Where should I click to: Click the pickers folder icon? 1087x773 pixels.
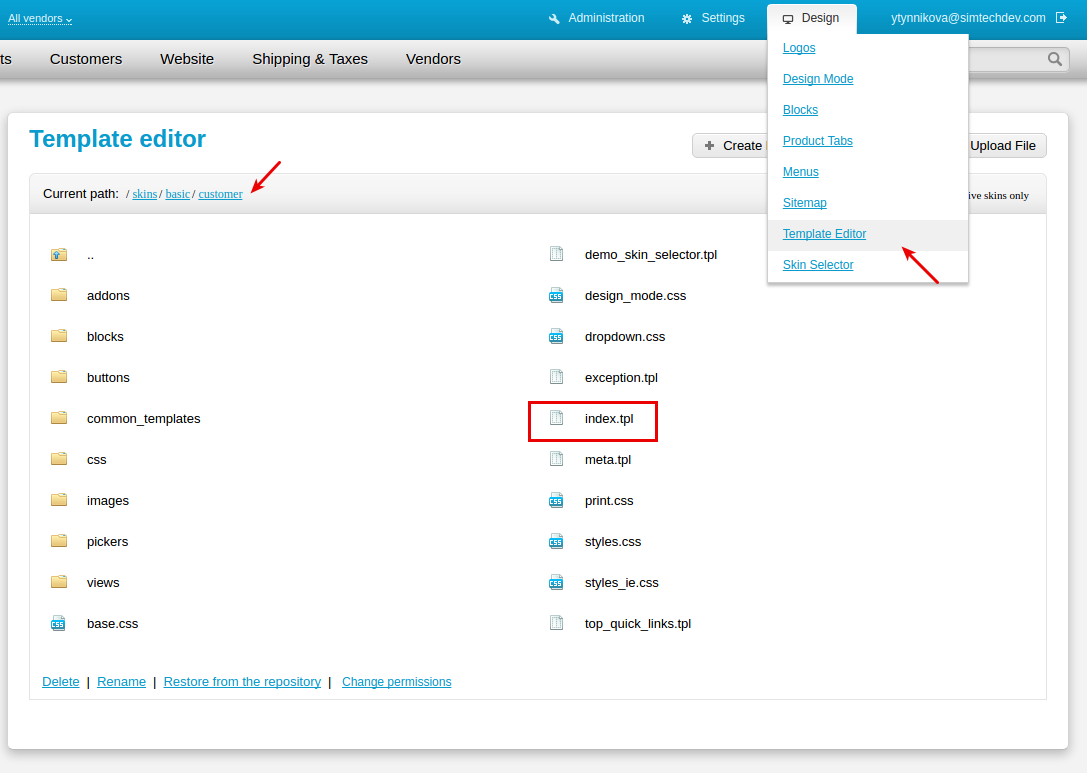point(59,541)
